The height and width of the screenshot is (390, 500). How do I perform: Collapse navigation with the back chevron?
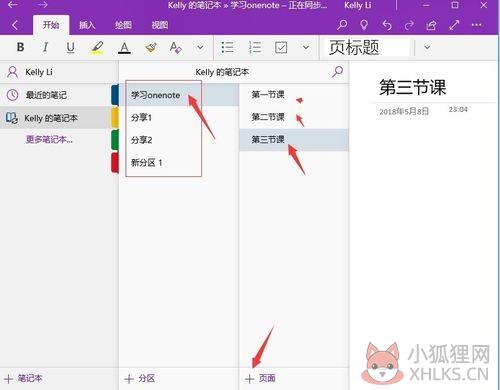click(15, 25)
